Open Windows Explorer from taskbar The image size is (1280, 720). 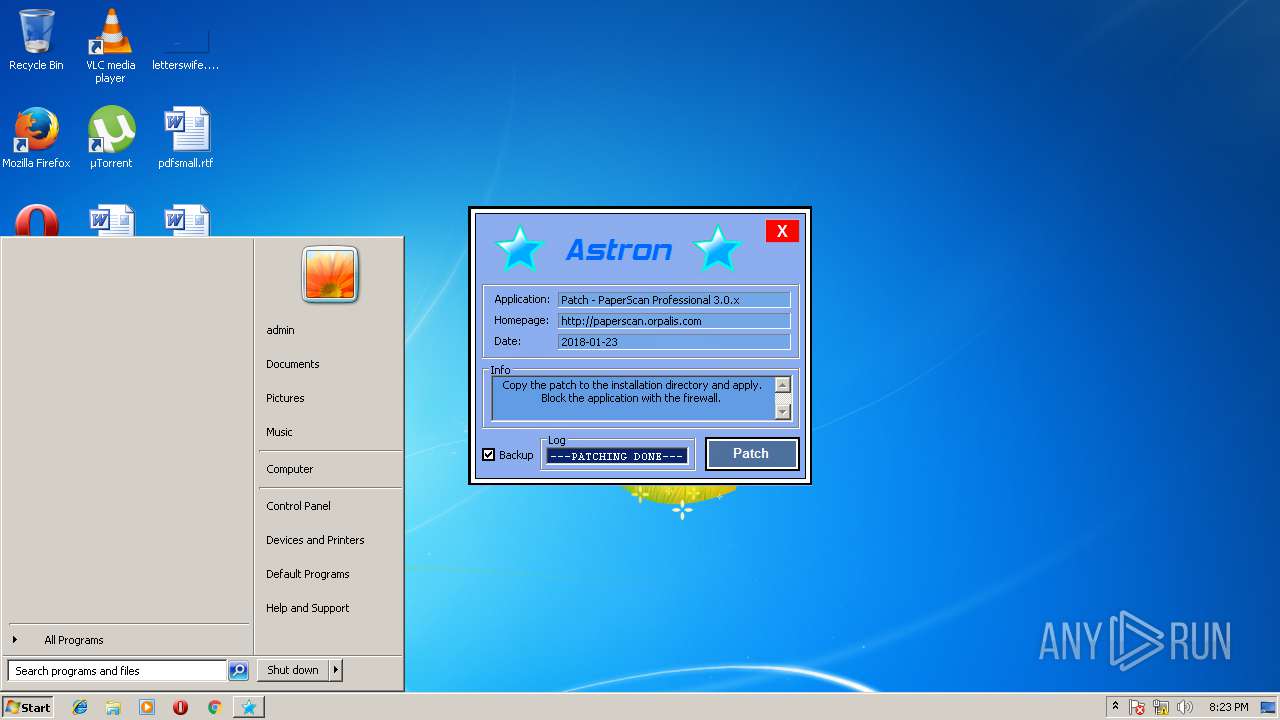113,707
